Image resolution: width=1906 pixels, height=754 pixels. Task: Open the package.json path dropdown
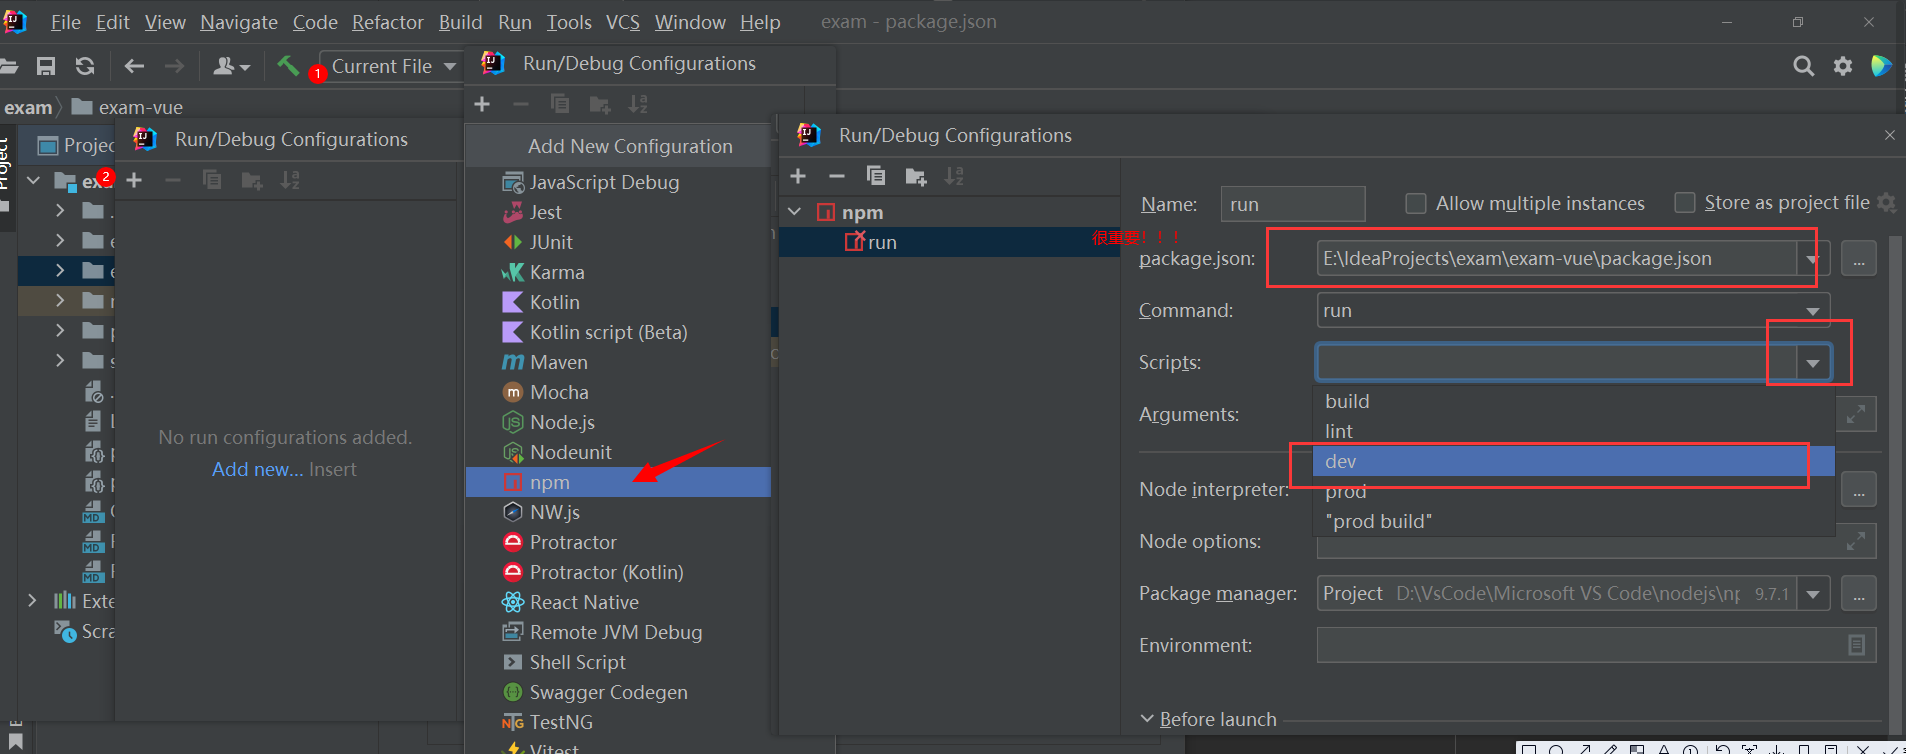[x=1812, y=259]
